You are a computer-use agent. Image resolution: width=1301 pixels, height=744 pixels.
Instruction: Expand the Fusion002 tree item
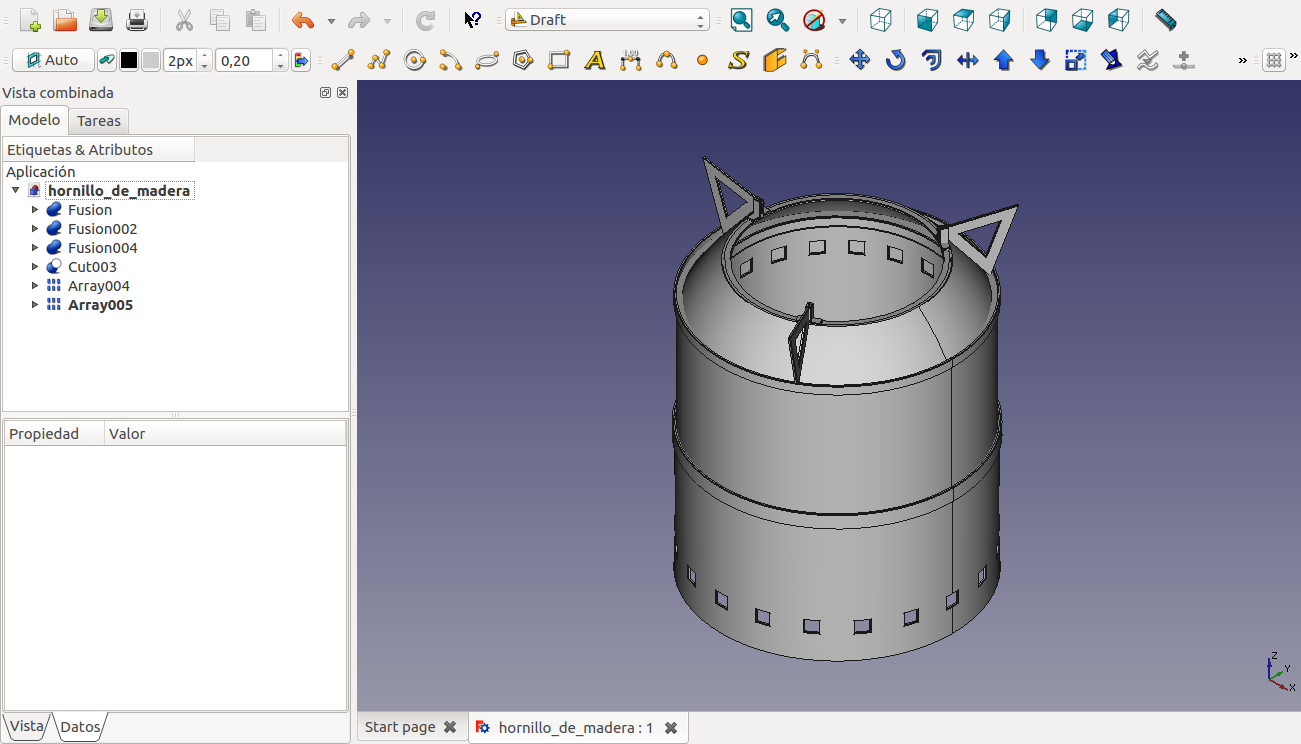35,229
